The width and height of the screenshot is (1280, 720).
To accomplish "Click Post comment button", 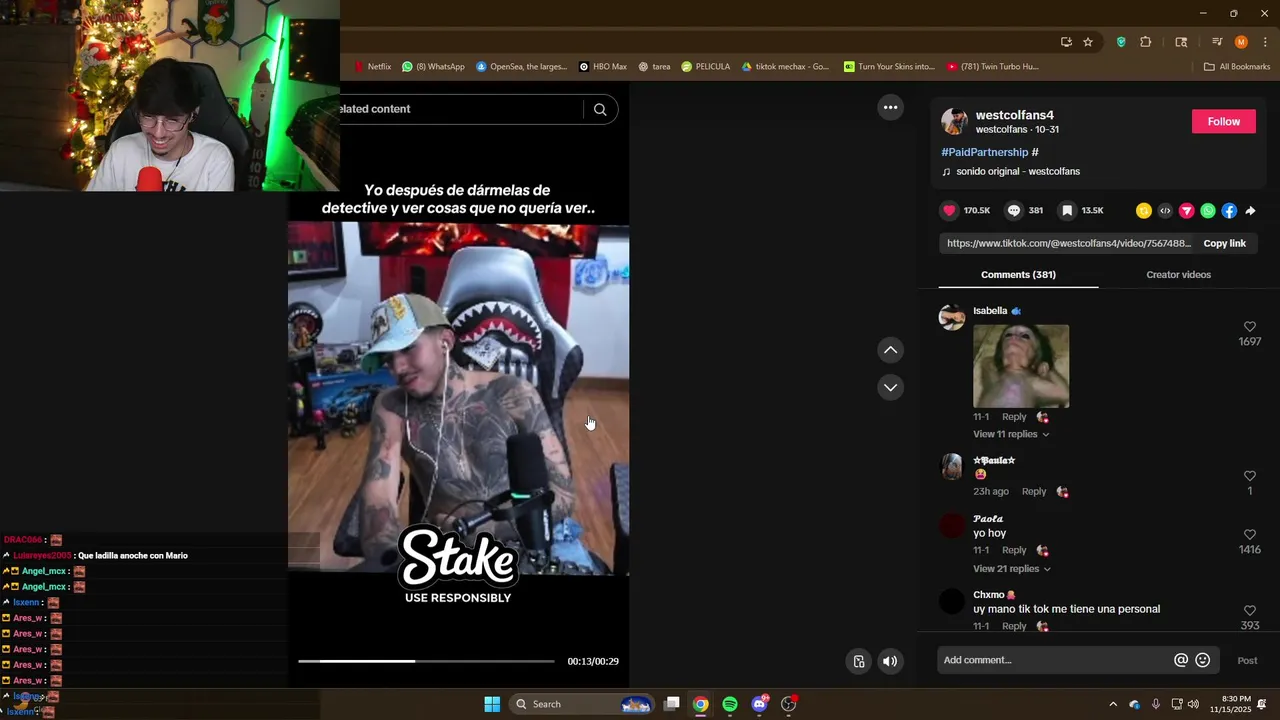I will pyautogui.click(x=1247, y=660).
